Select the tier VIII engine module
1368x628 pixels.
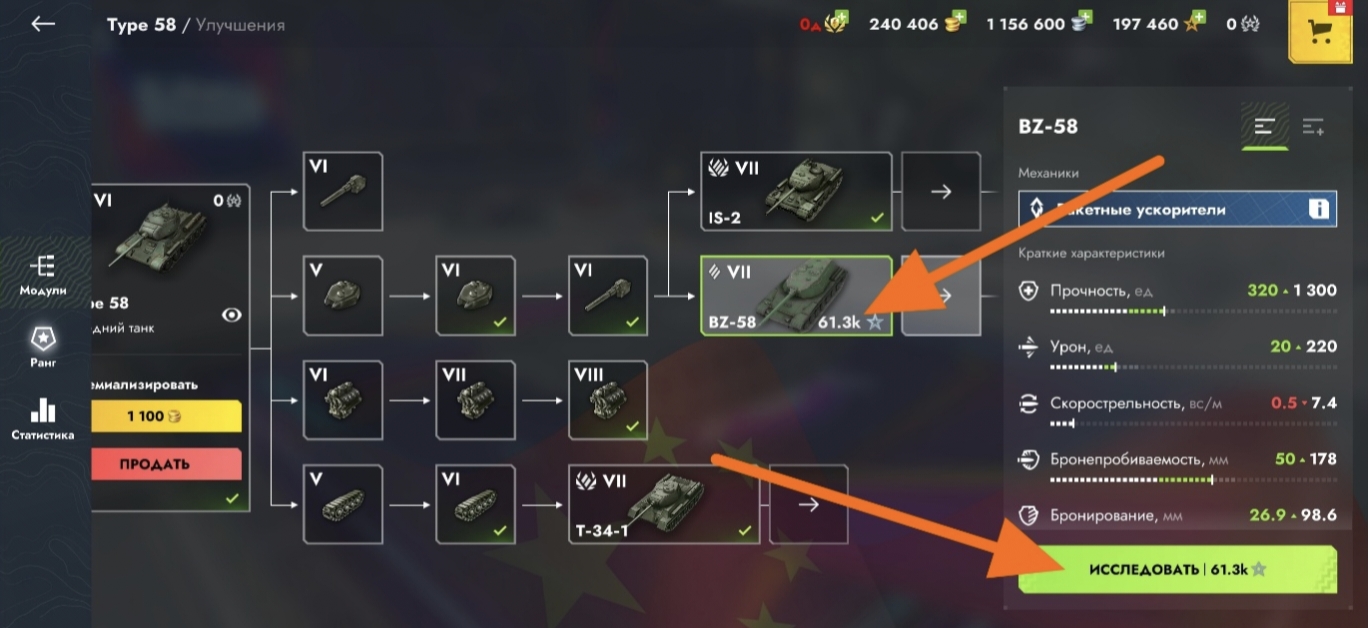click(608, 400)
